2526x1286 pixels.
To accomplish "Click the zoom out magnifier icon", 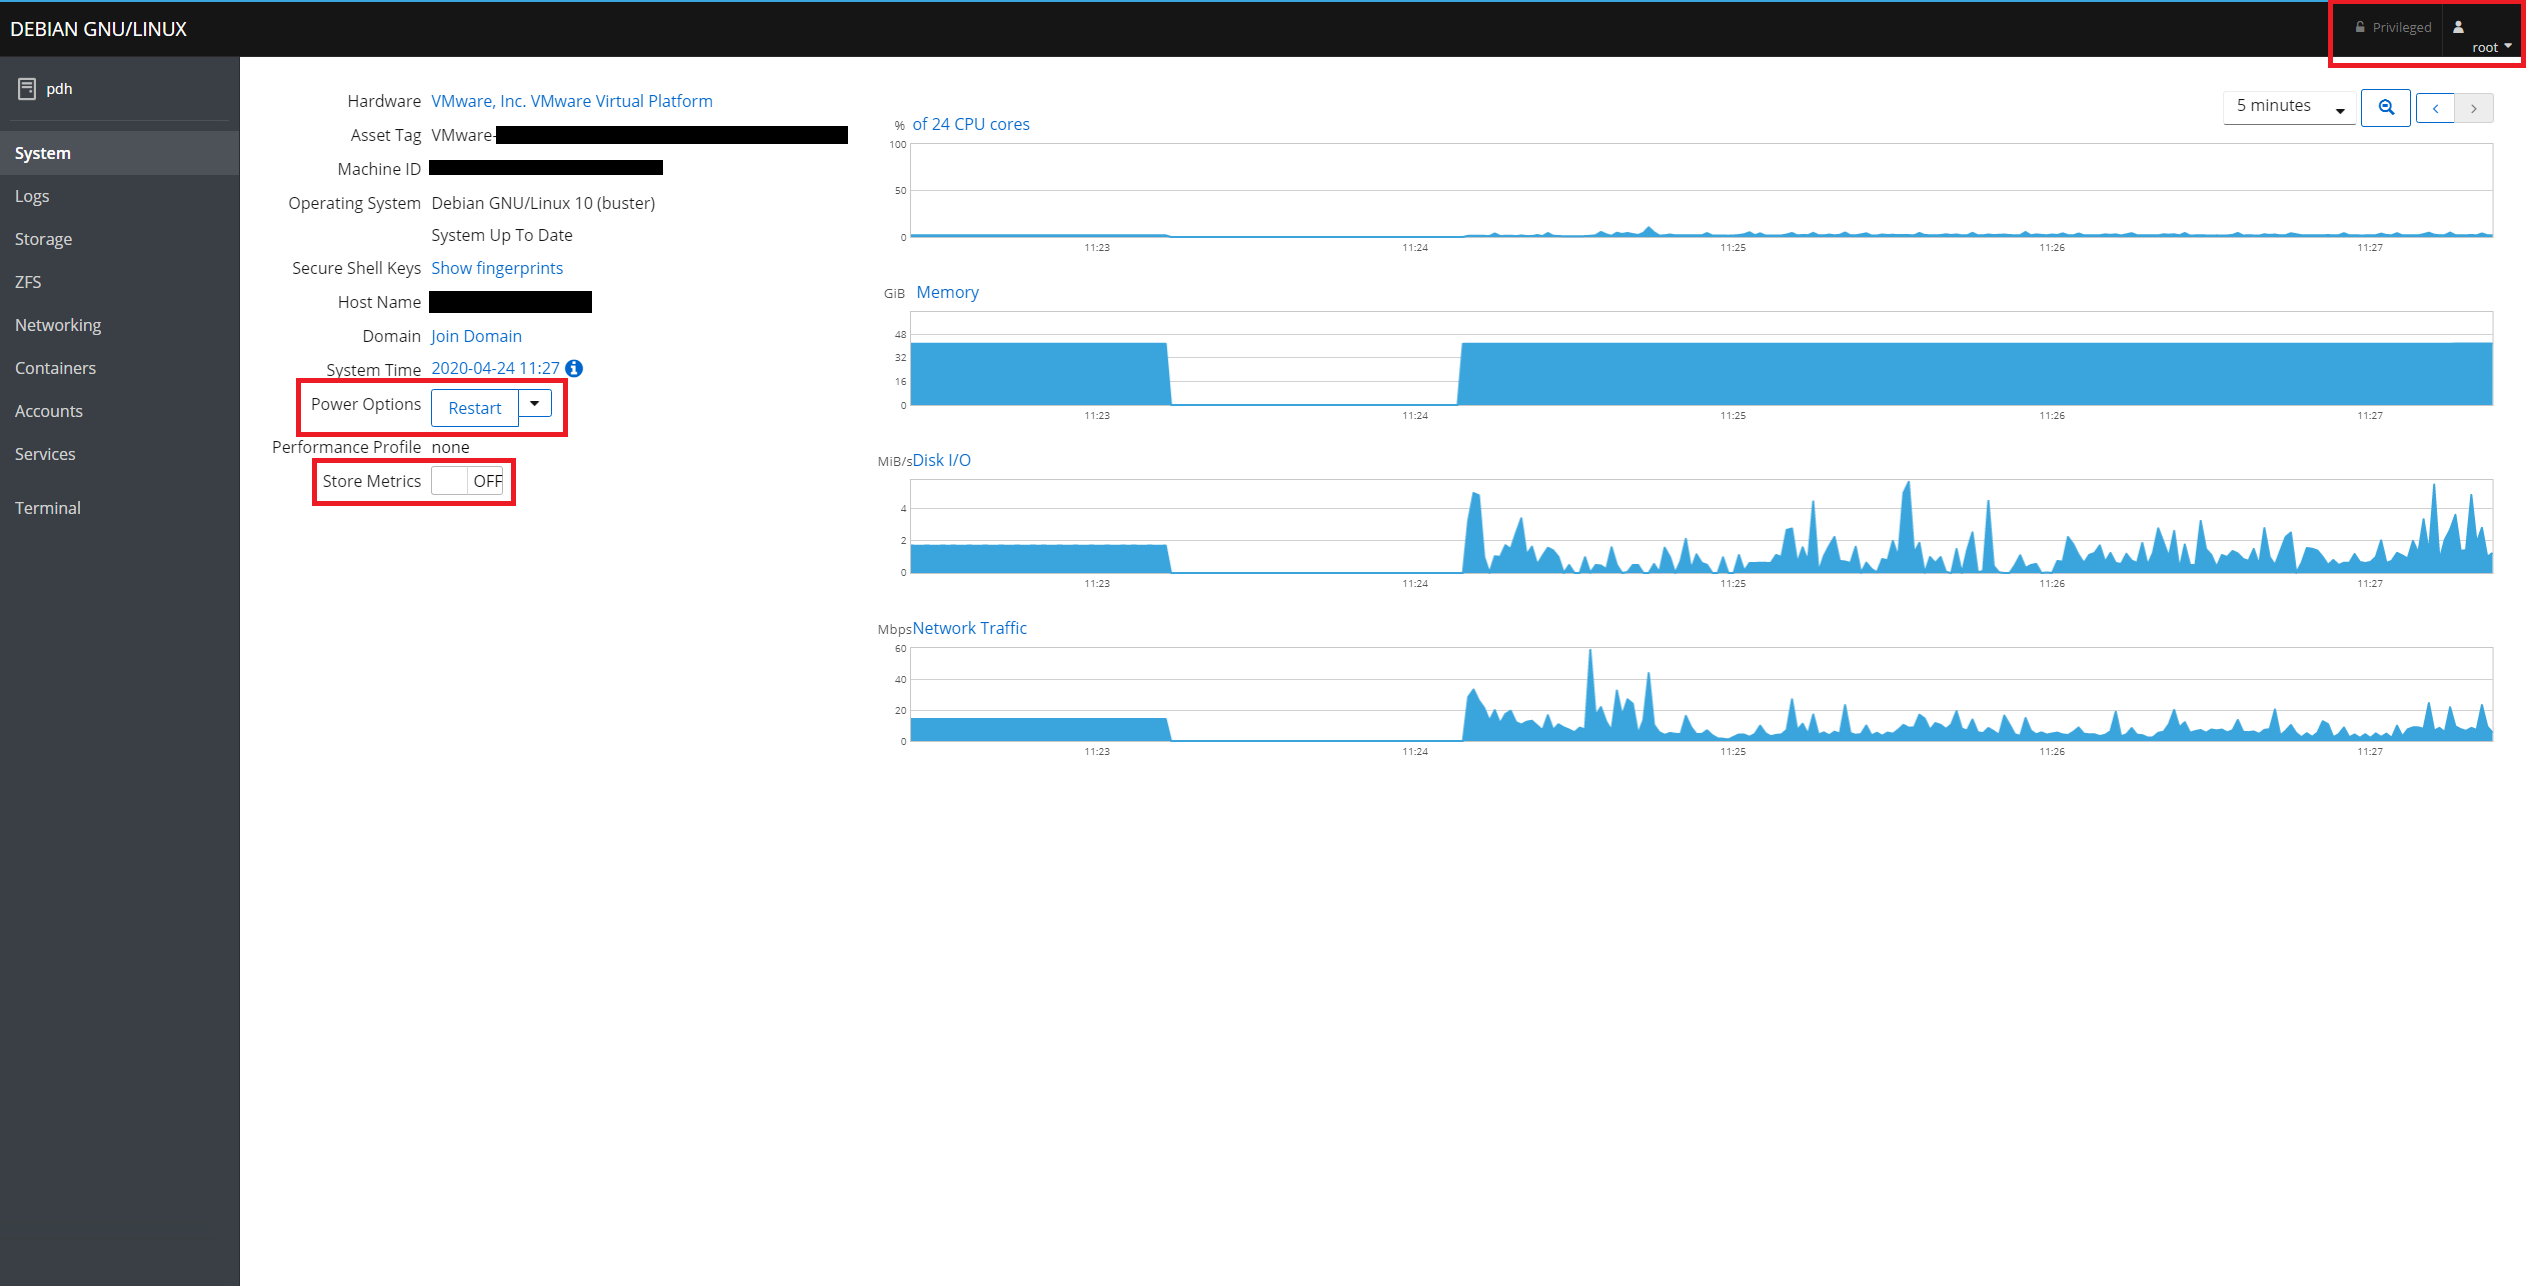I will coord(2386,108).
